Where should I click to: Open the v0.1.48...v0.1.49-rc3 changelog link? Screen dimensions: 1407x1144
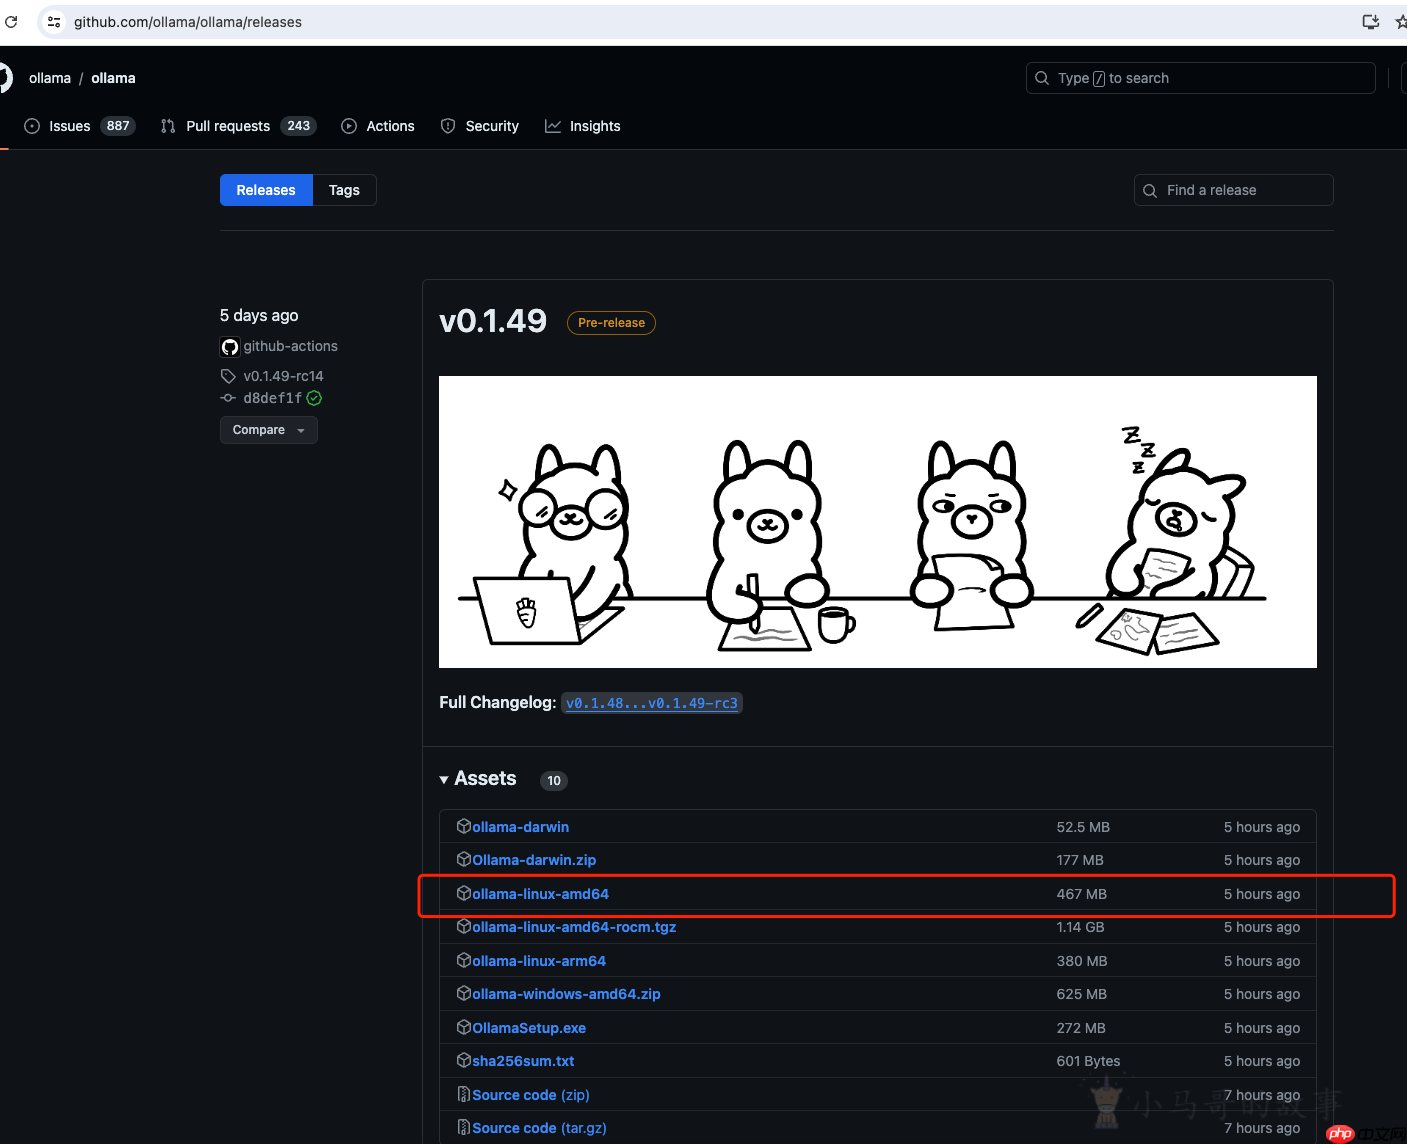pos(651,703)
